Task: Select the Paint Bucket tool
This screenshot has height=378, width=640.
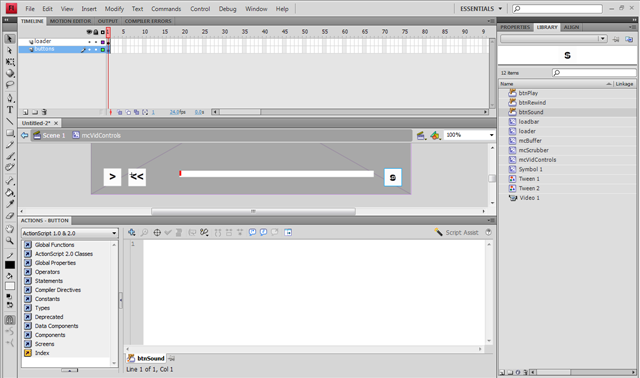Action: click(10, 192)
